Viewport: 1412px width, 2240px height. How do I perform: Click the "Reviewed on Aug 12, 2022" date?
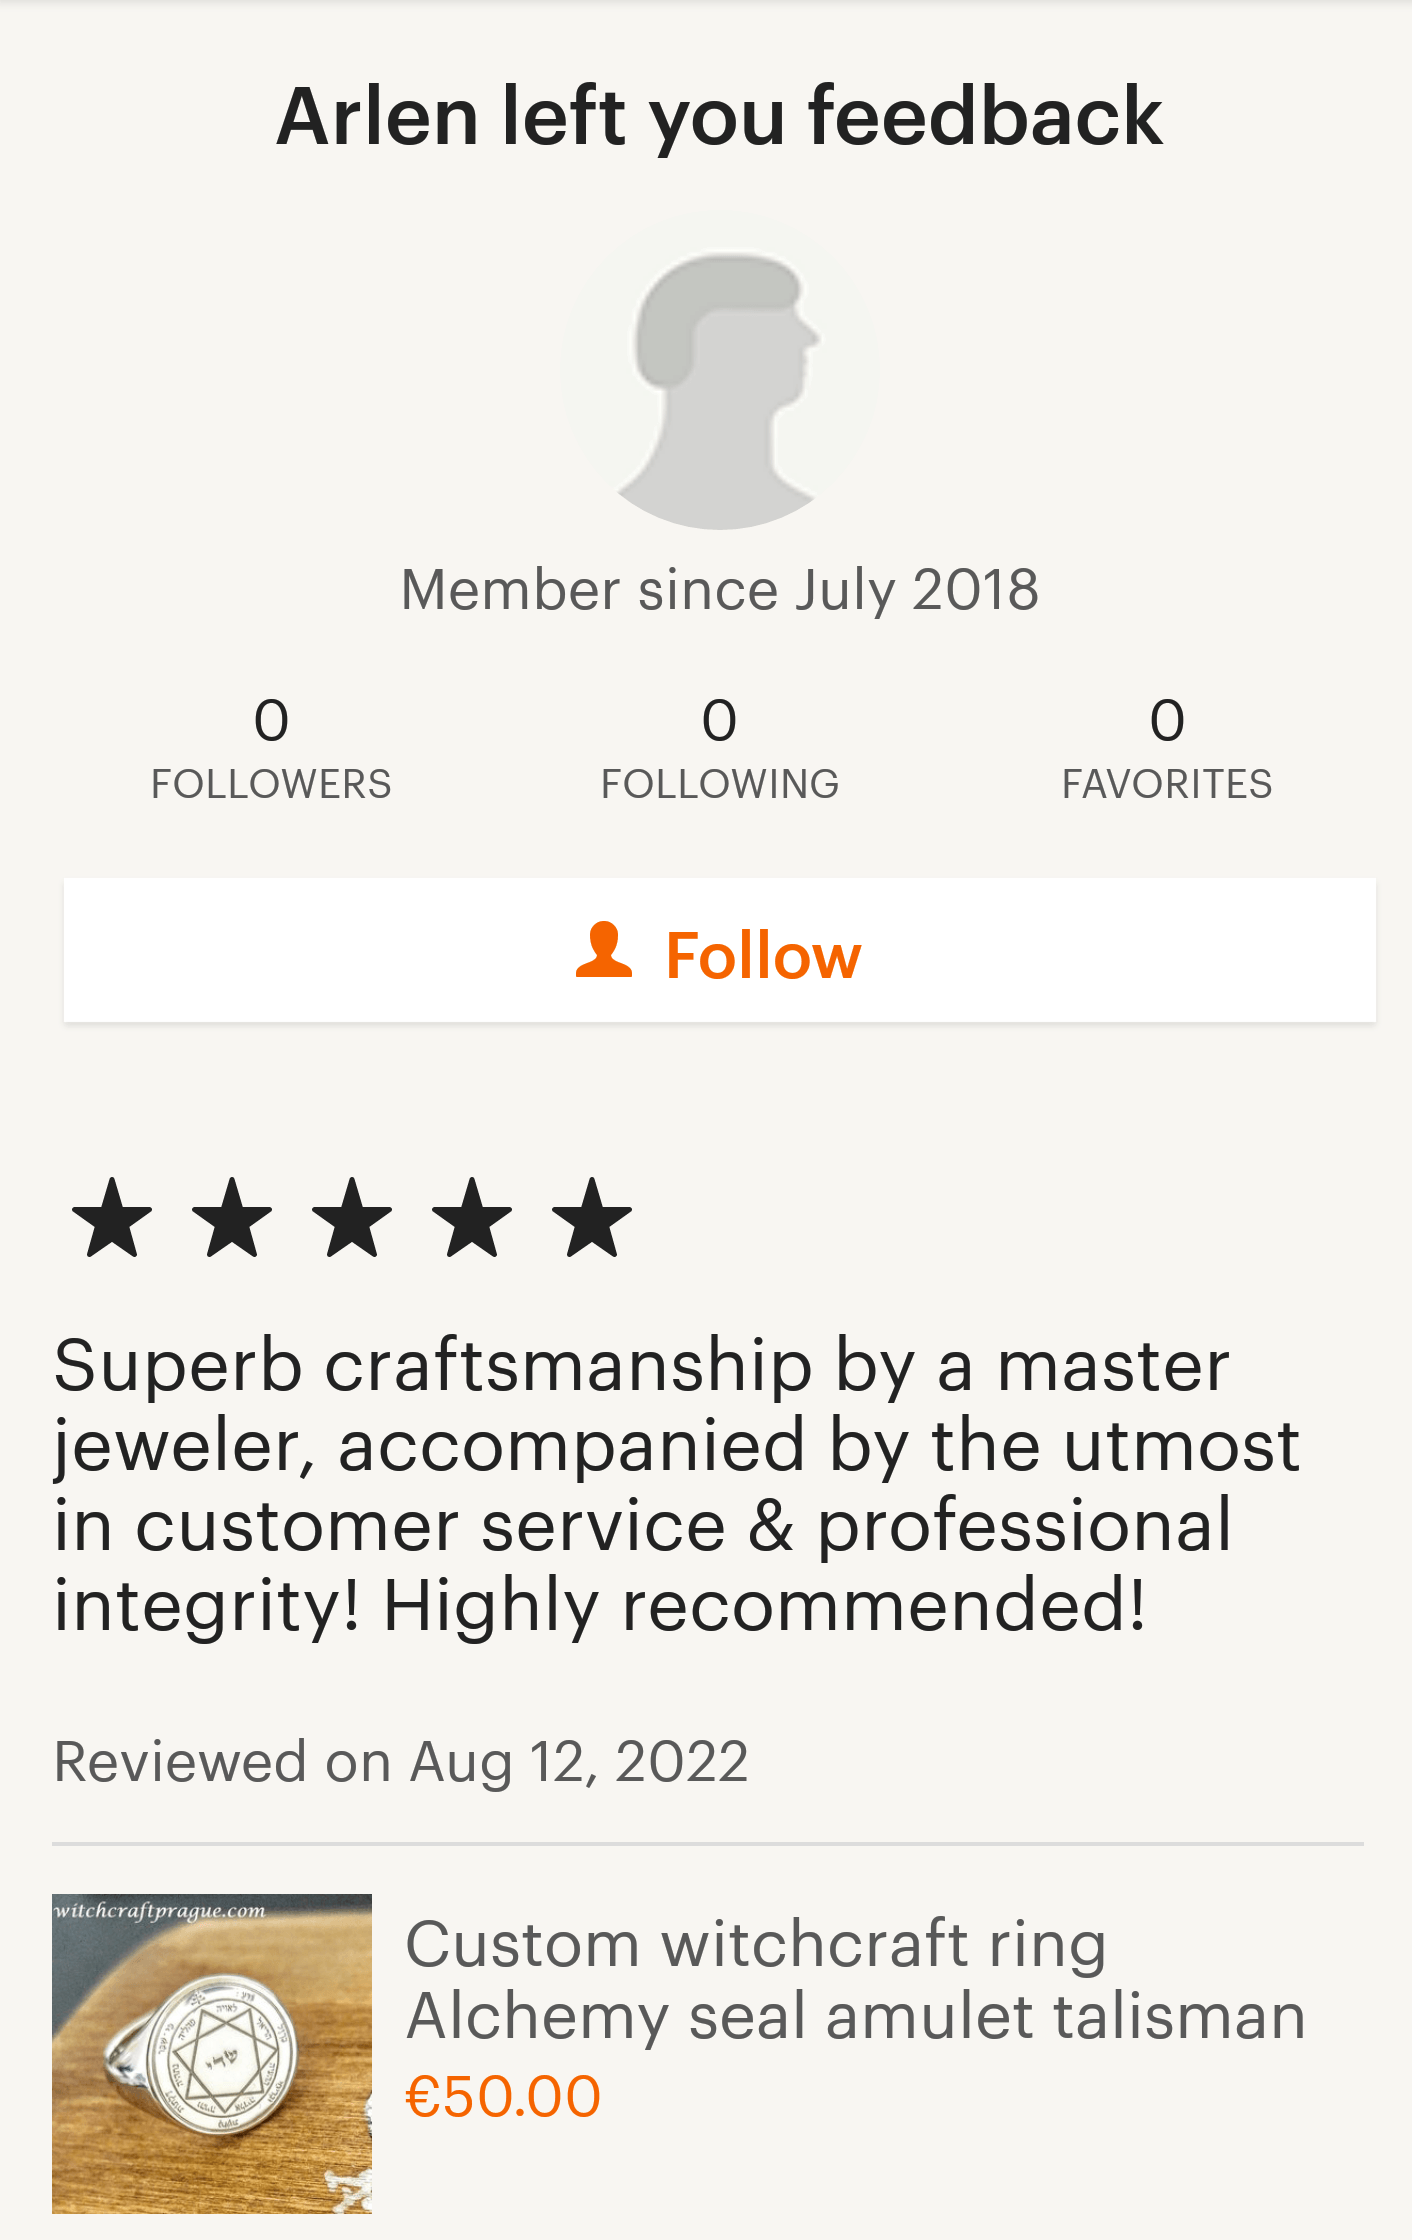(401, 1762)
